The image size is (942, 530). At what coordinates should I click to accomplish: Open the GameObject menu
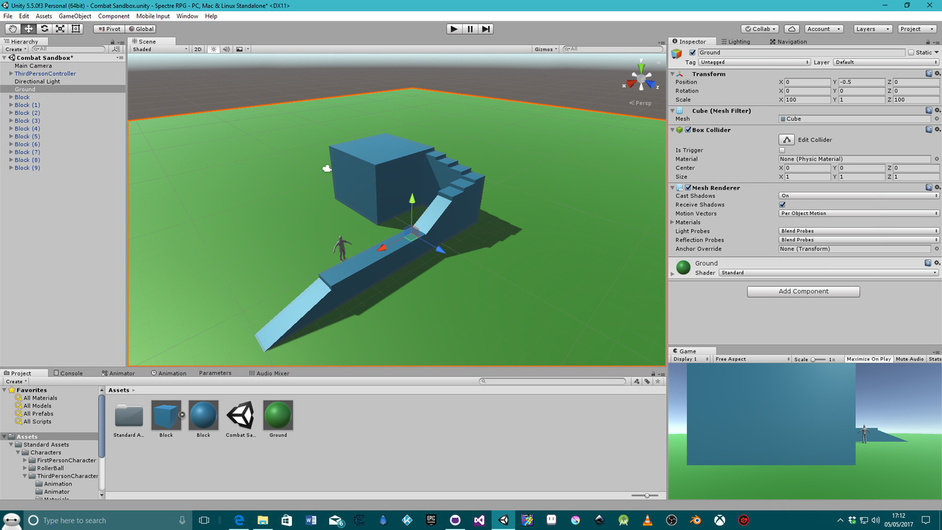(x=75, y=16)
